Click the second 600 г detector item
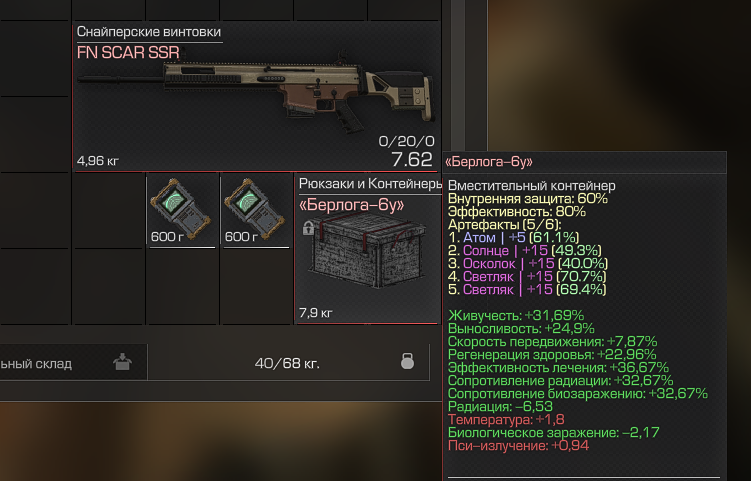 click(x=254, y=209)
